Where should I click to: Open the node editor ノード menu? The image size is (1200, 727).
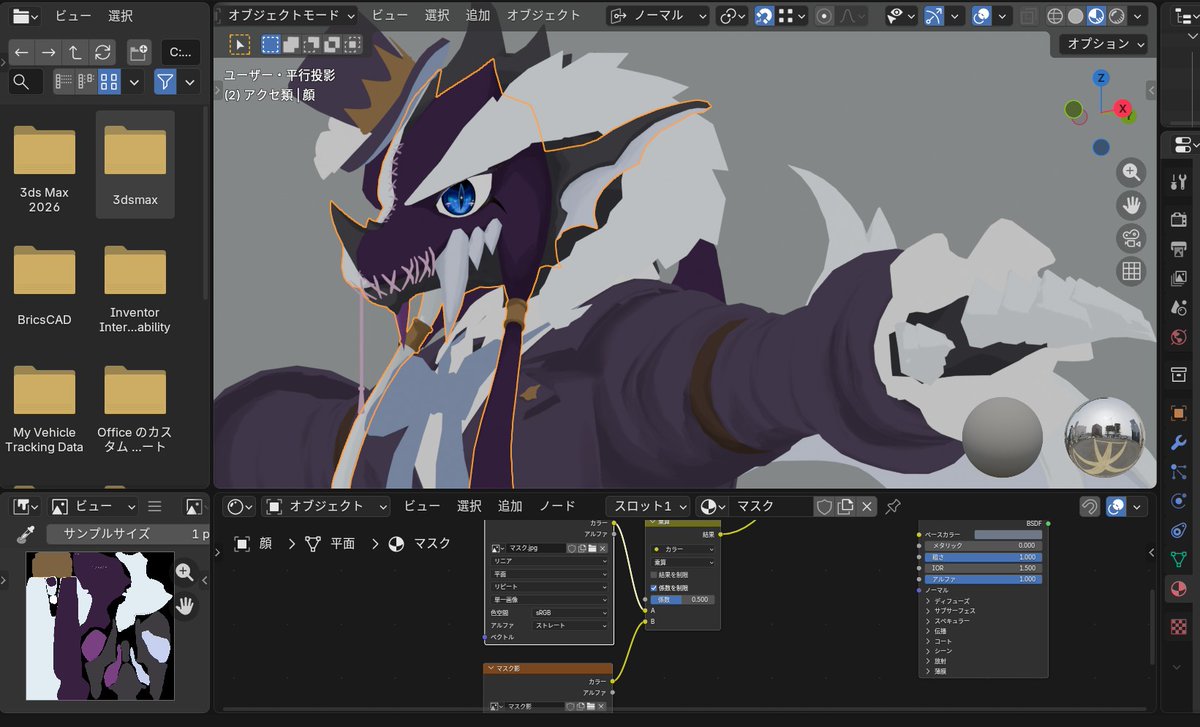point(557,506)
